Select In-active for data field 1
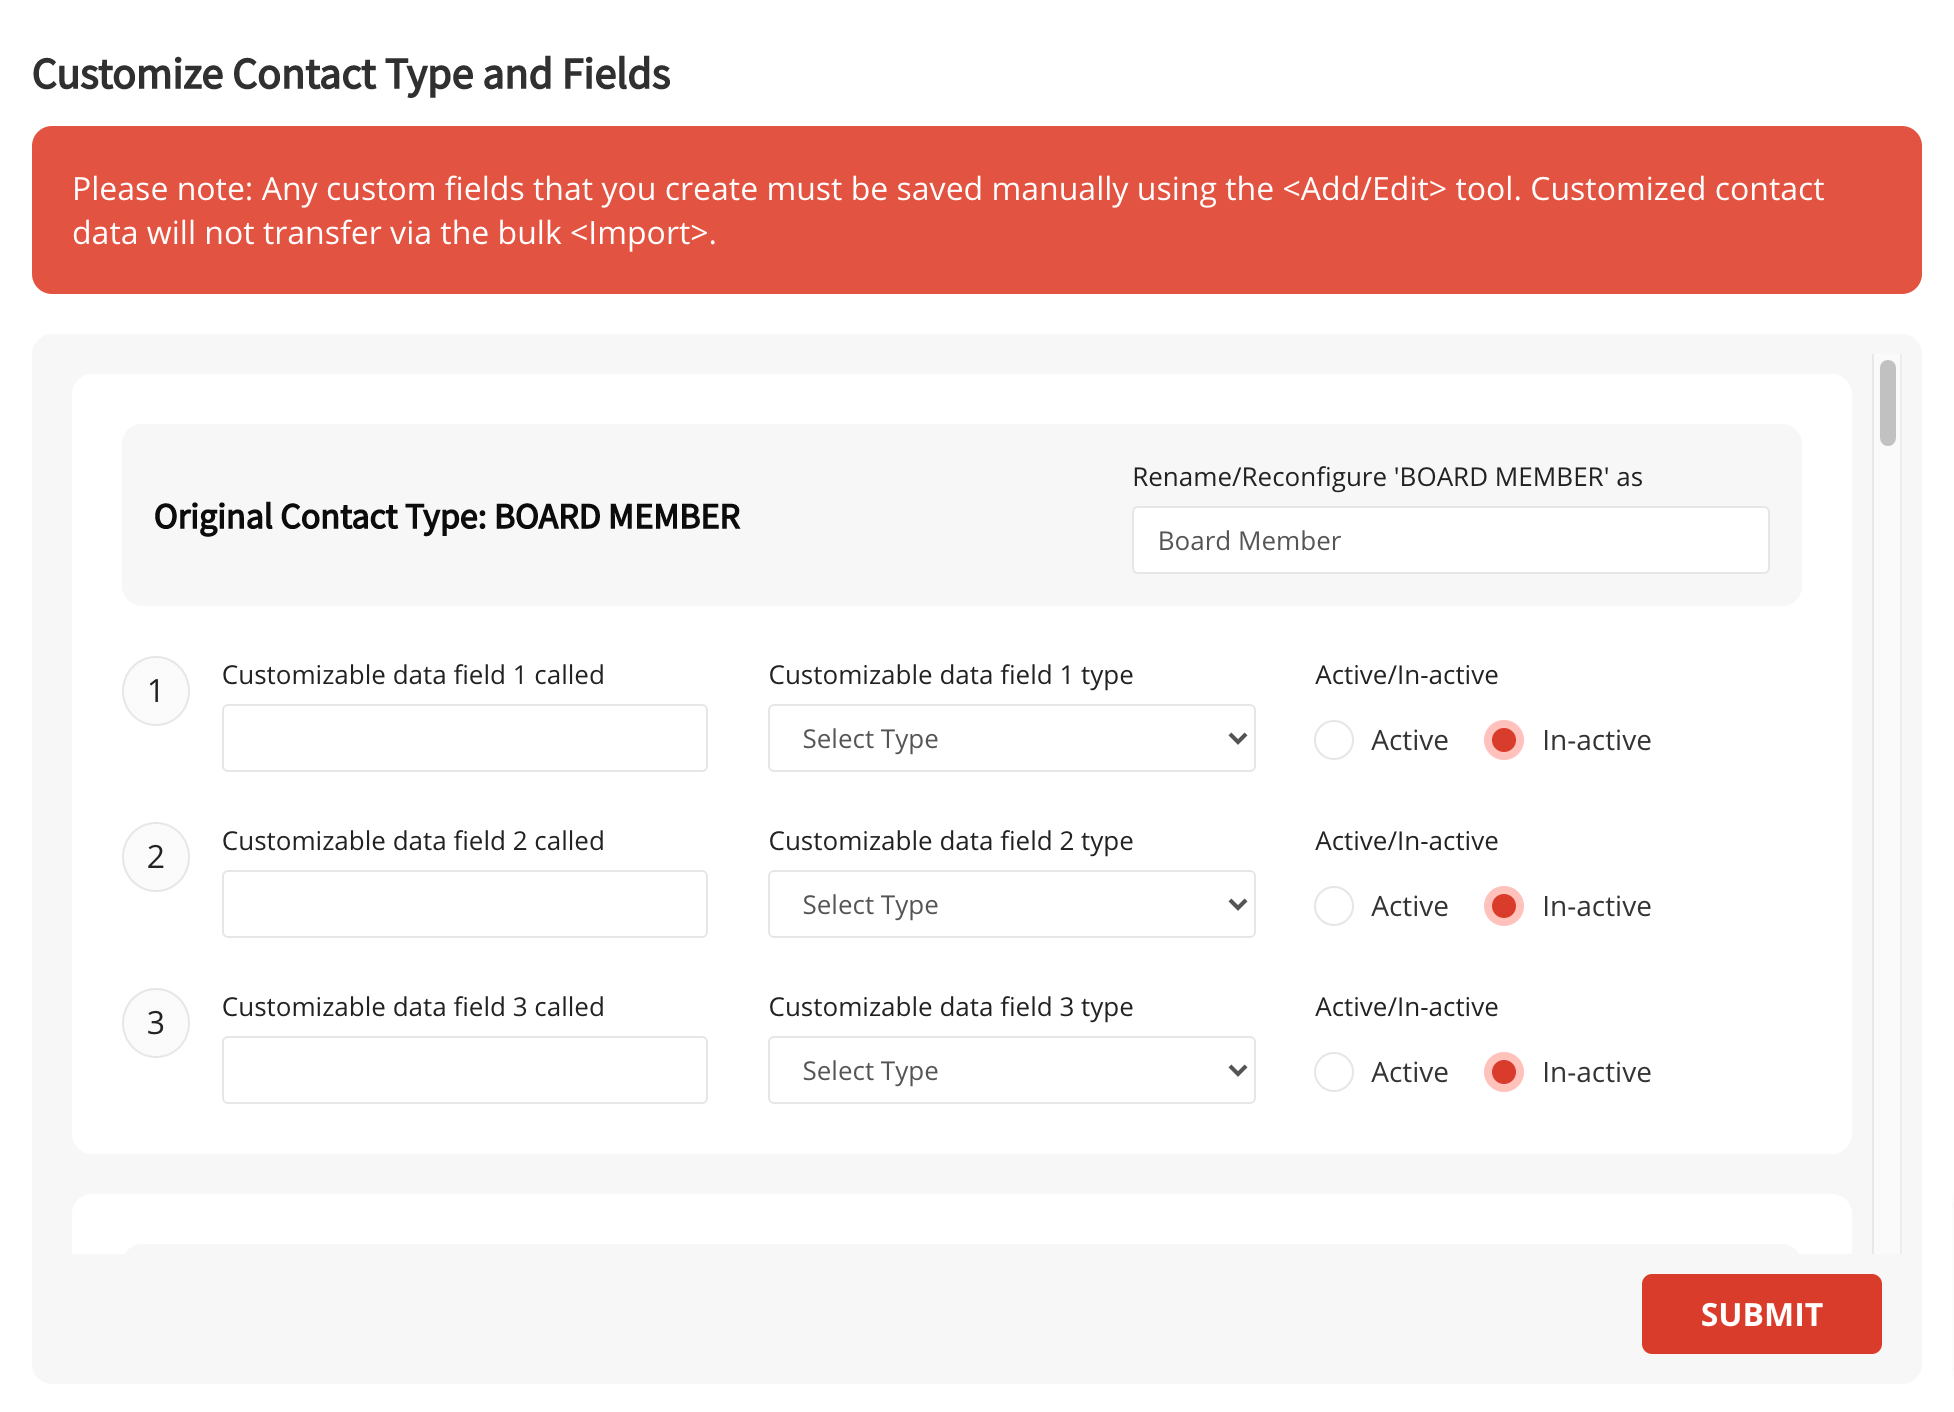Image resolution: width=1954 pixels, height=1412 pixels. pyautogui.click(x=1503, y=740)
